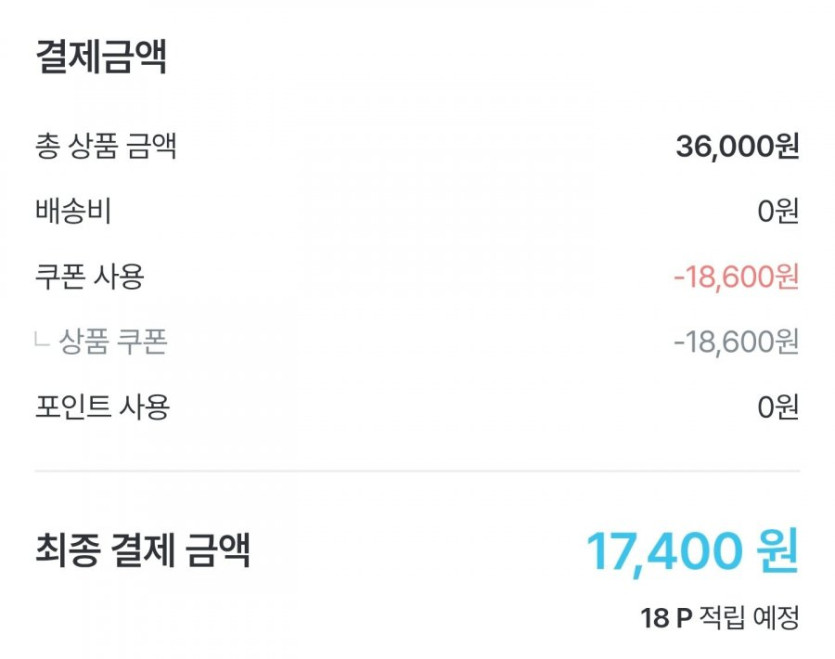Click the red -18,600원 coupon discount

(736, 277)
